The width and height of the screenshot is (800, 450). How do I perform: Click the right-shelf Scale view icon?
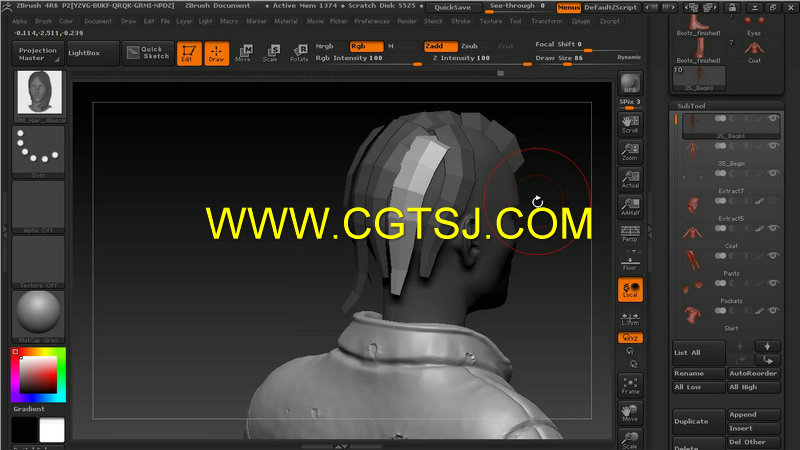[x=630, y=439]
